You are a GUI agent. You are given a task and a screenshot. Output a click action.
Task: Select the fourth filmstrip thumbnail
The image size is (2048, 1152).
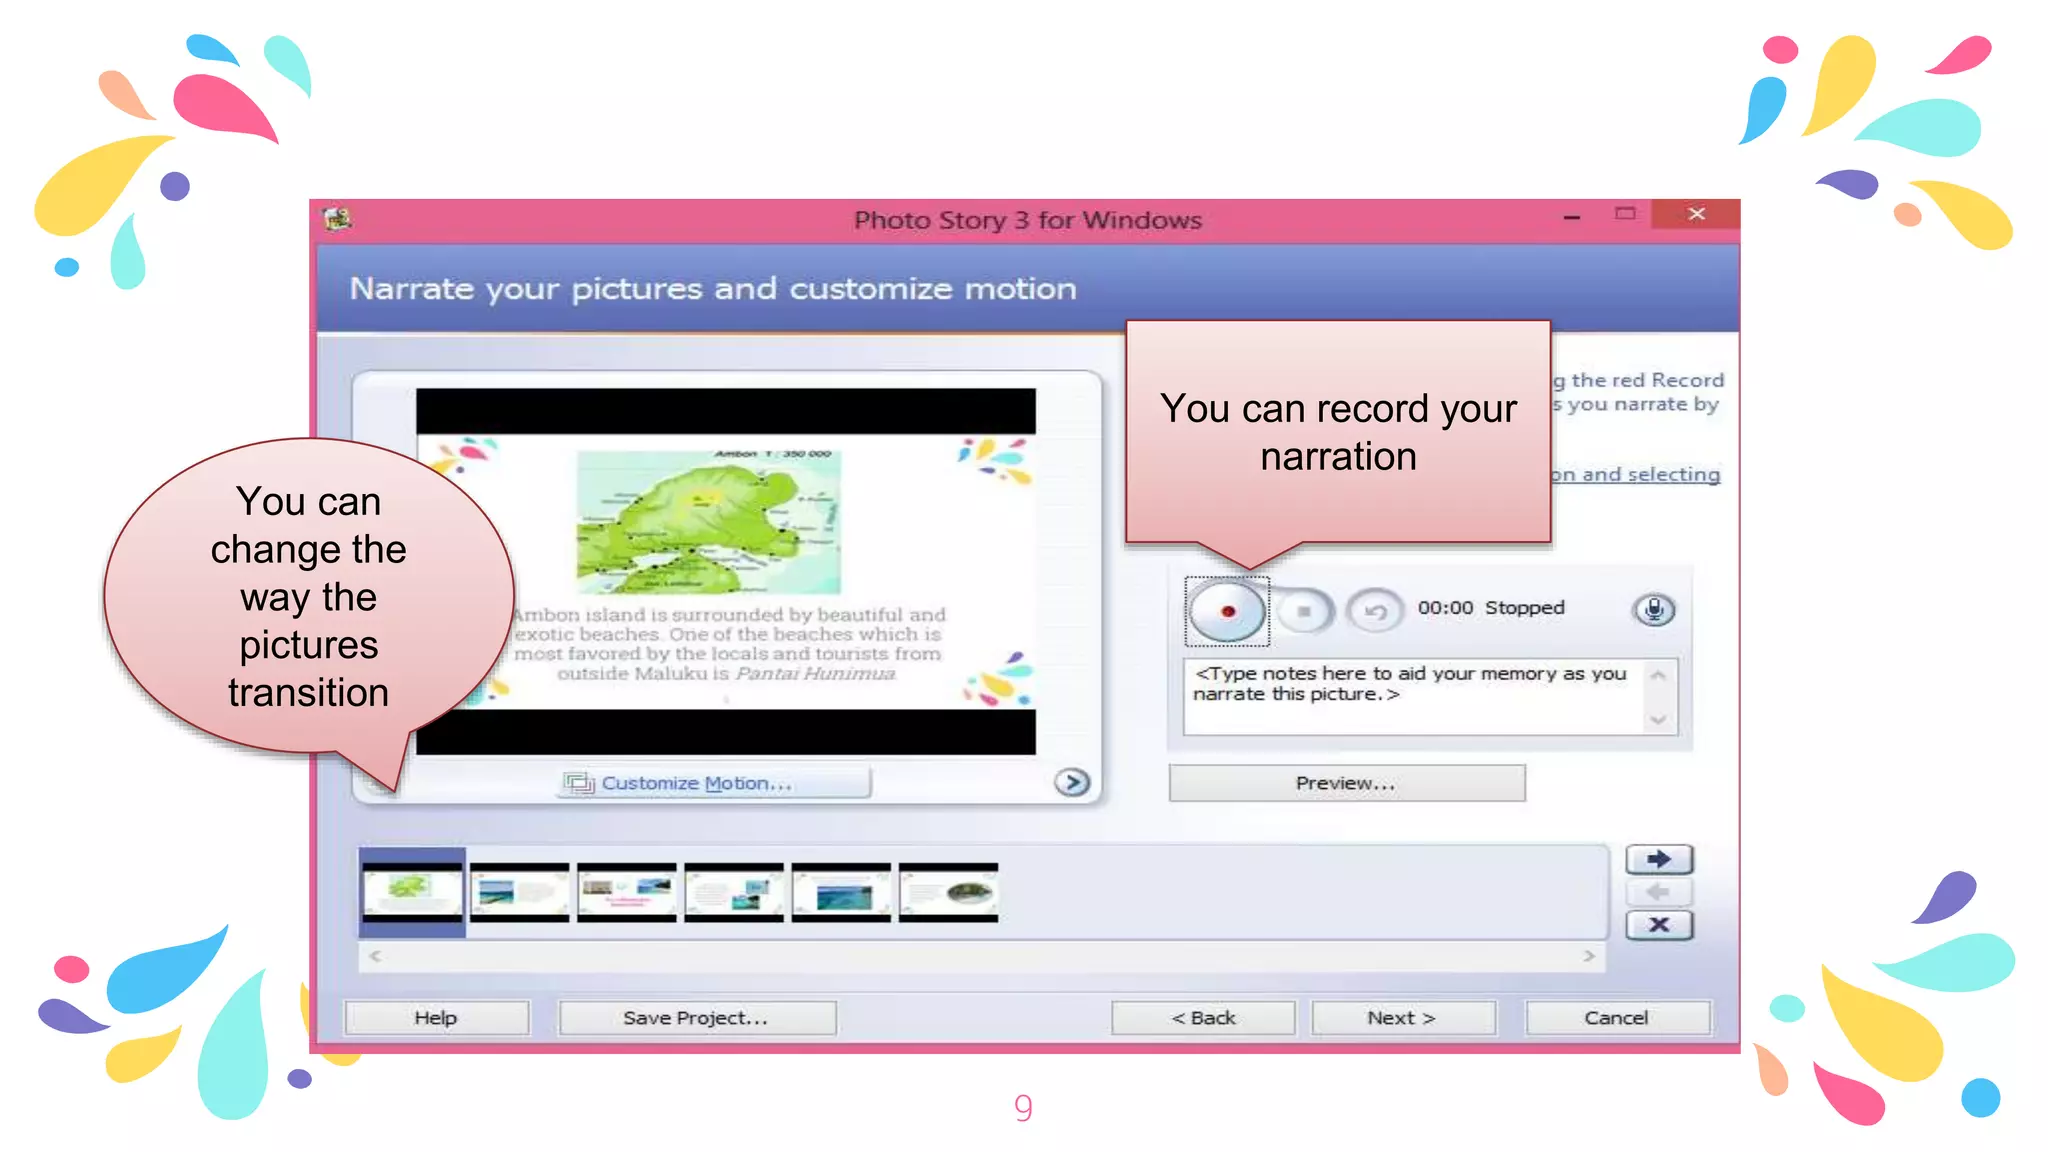point(733,892)
